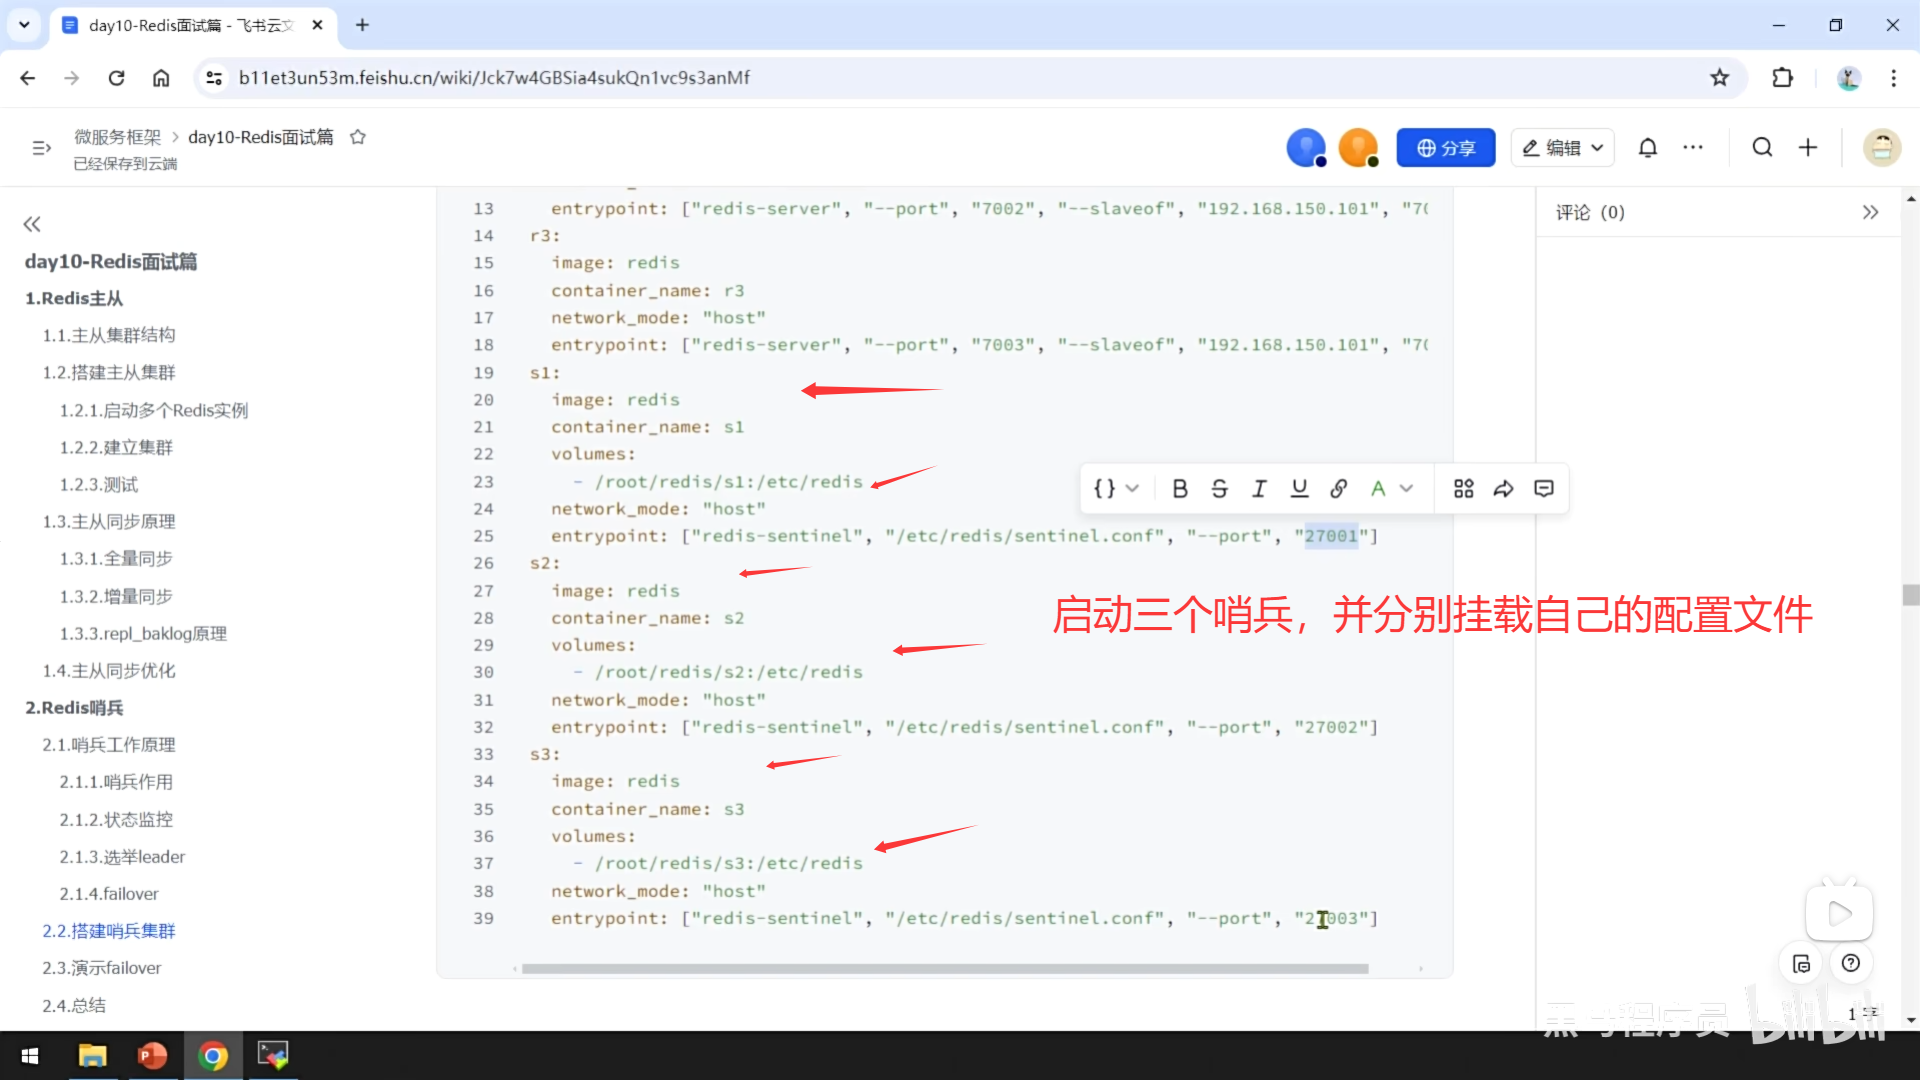This screenshot has height=1080, width=1920.
Task: Click the search magnifier icon
Action: point(1762,148)
